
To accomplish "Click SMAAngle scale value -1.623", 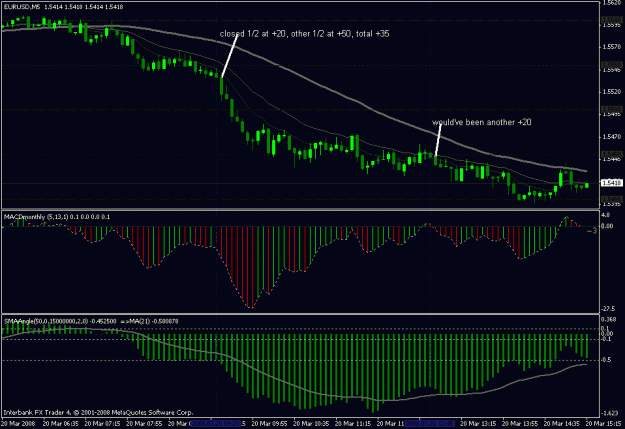I will (609, 413).
